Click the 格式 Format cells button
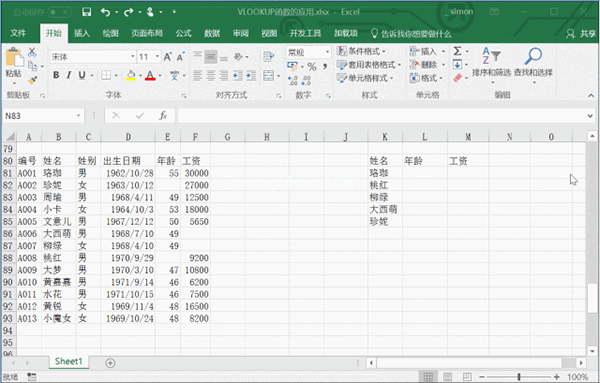Viewport: 600px width, 383px height. 427,78
